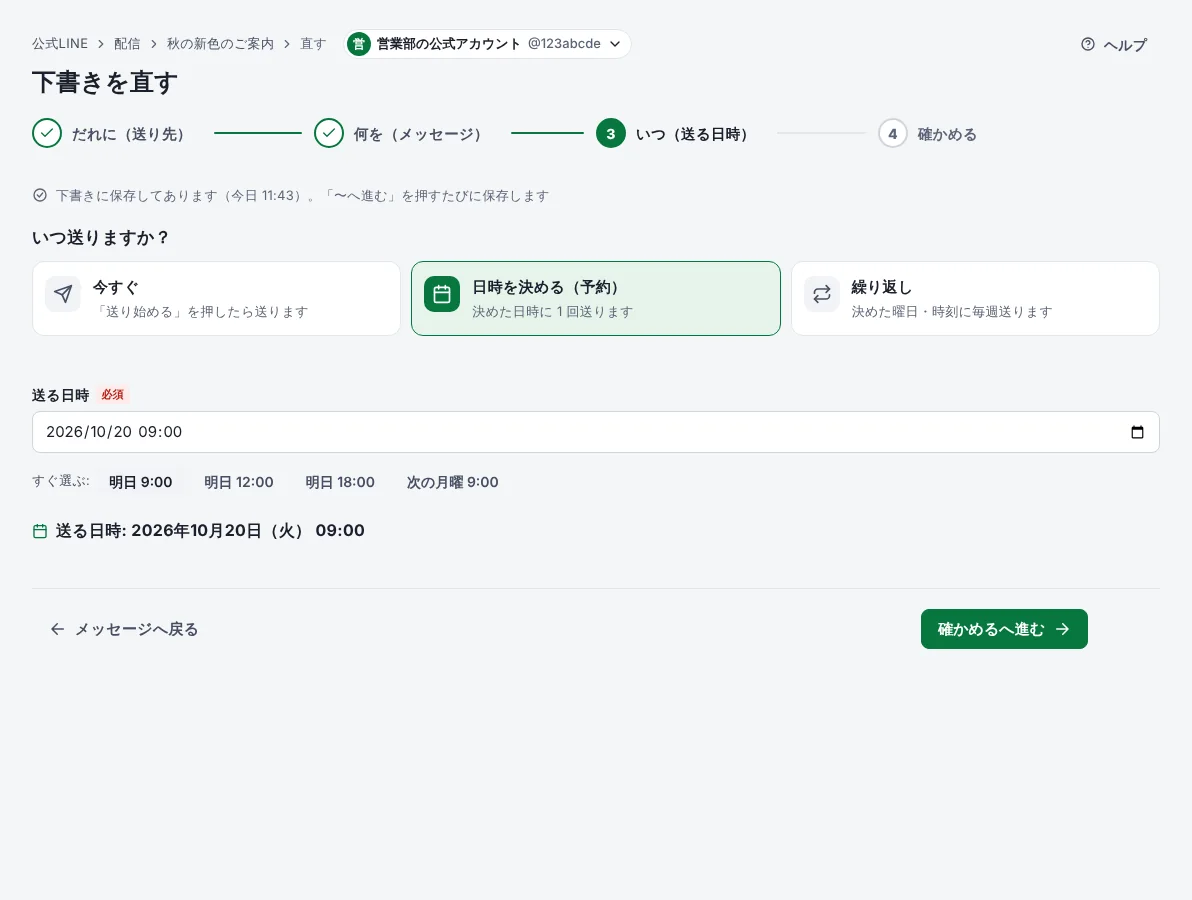Open 公式LINE breadcrumb
The image size is (1192, 900).
click(x=60, y=44)
